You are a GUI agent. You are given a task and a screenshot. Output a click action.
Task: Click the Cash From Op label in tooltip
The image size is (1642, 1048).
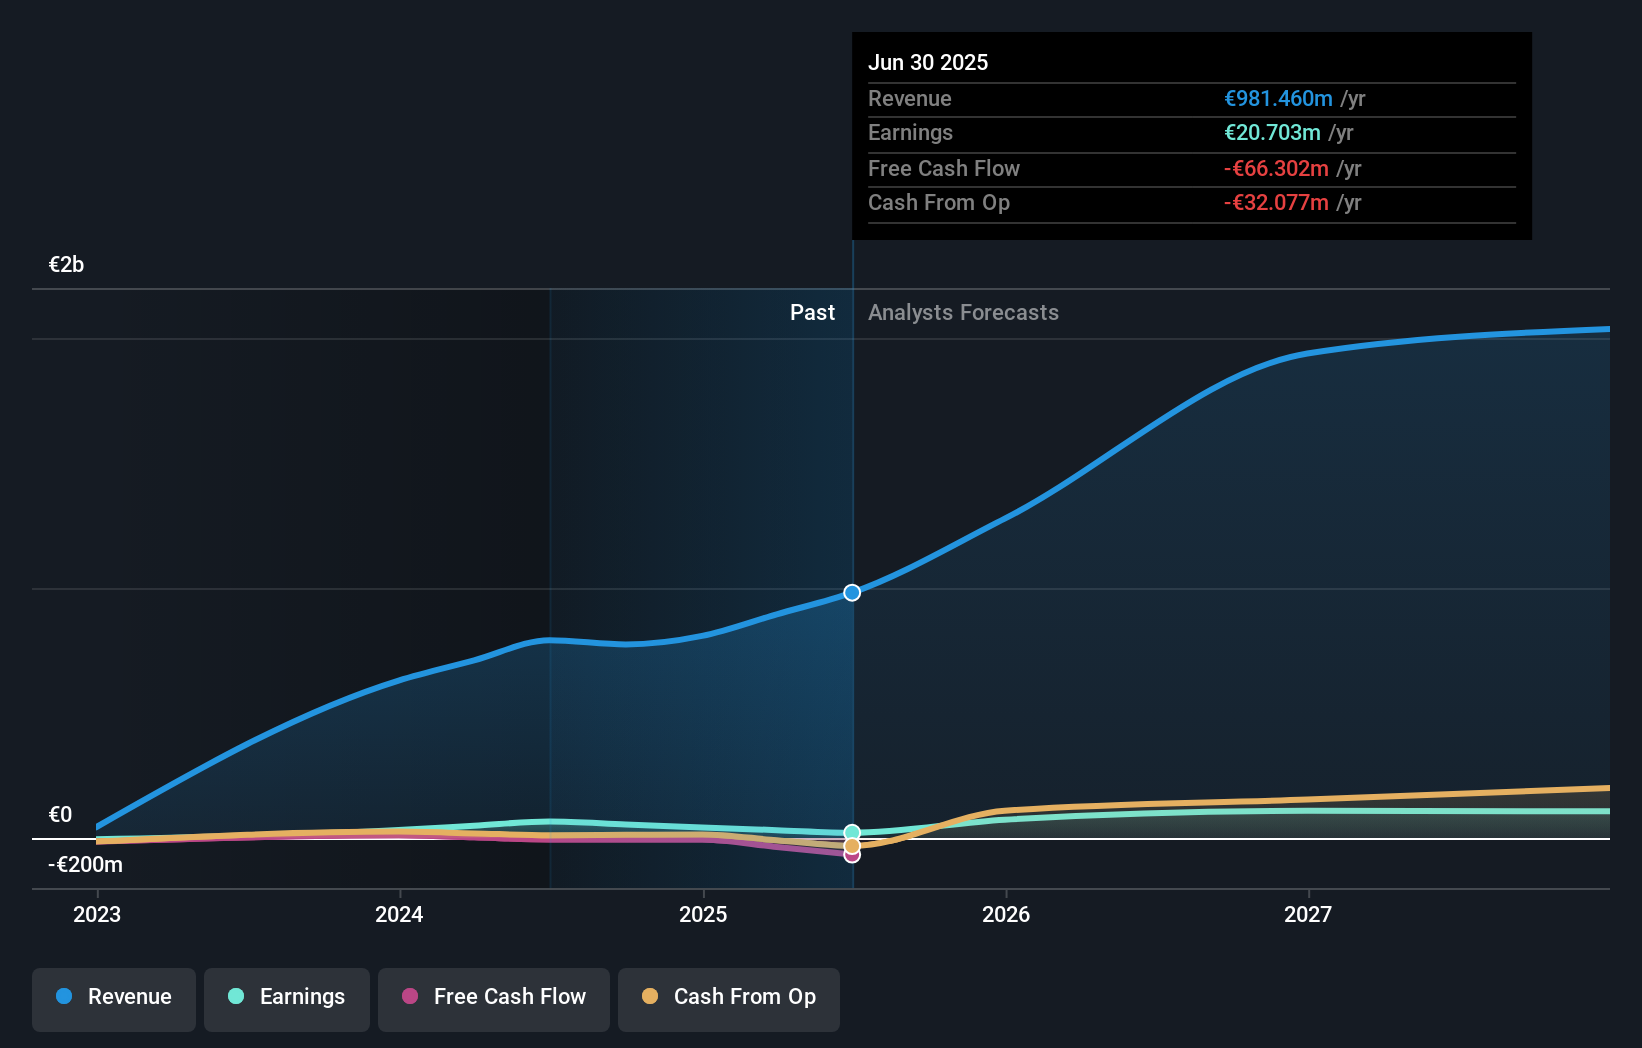click(x=939, y=202)
